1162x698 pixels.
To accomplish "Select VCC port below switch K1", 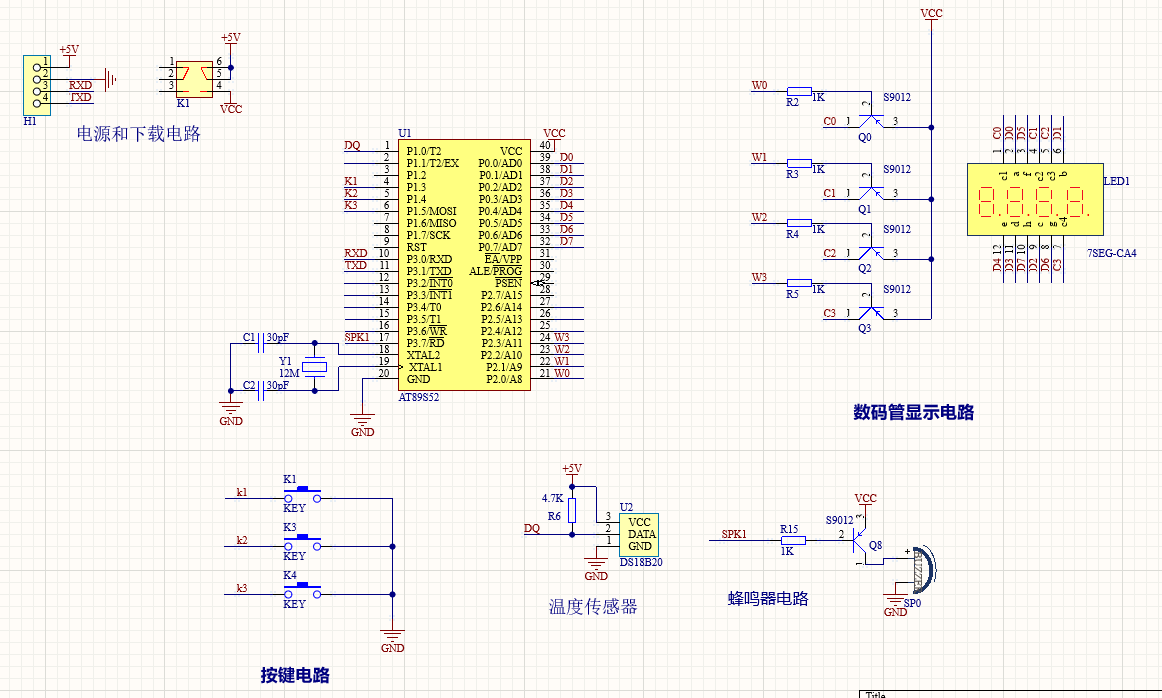I will (x=231, y=107).
